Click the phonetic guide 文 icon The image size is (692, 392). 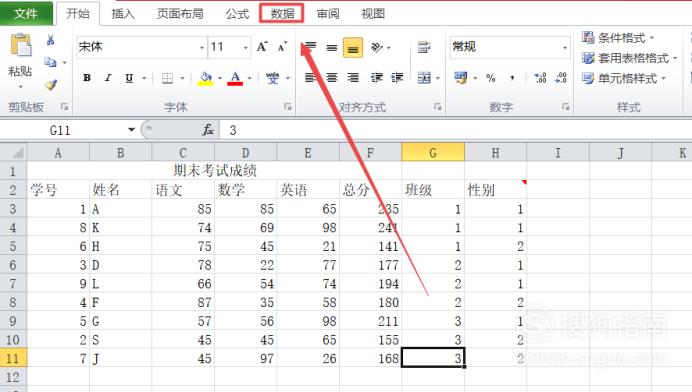point(272,78)
